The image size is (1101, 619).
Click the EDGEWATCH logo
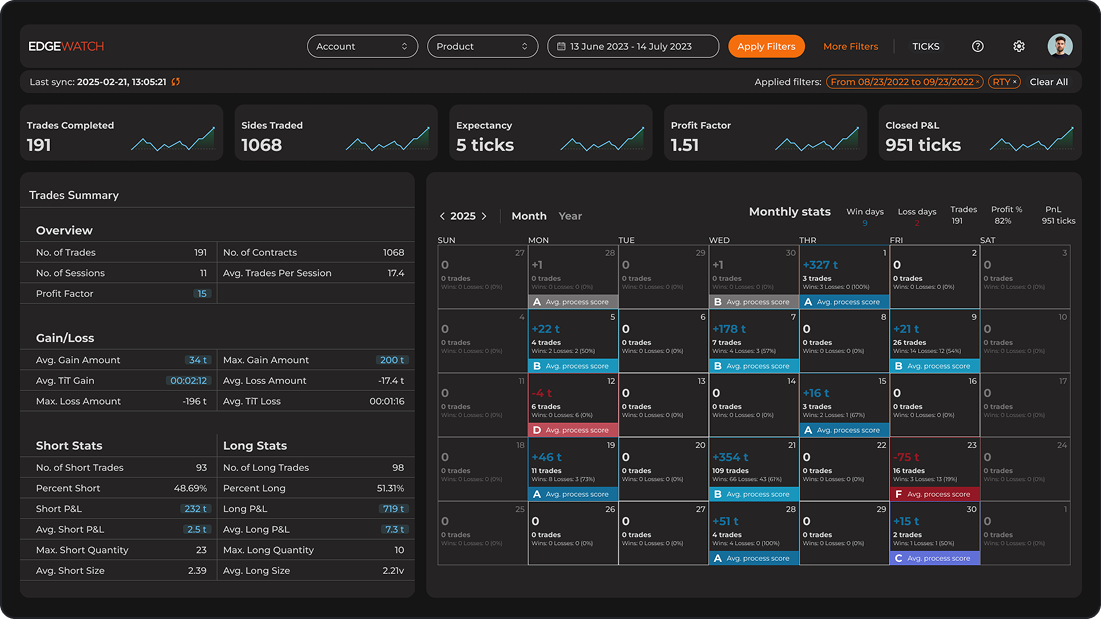coord(66,47)
